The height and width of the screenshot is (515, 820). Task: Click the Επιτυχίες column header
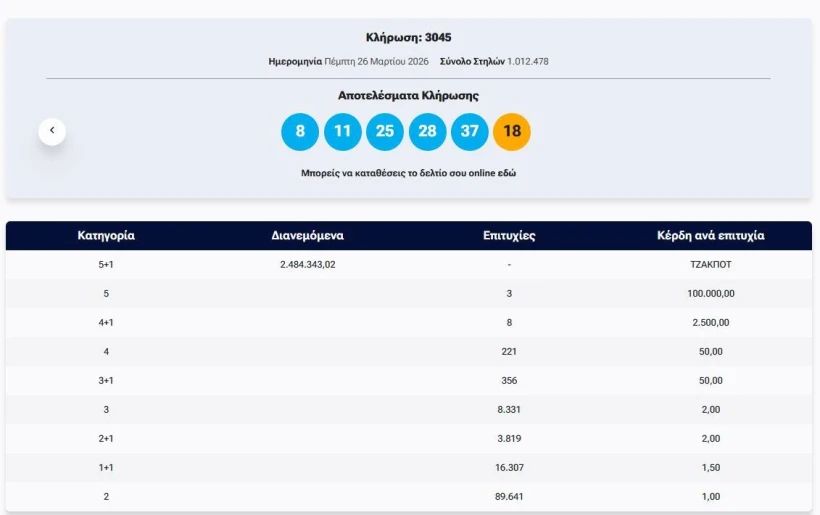click(509, 236)
